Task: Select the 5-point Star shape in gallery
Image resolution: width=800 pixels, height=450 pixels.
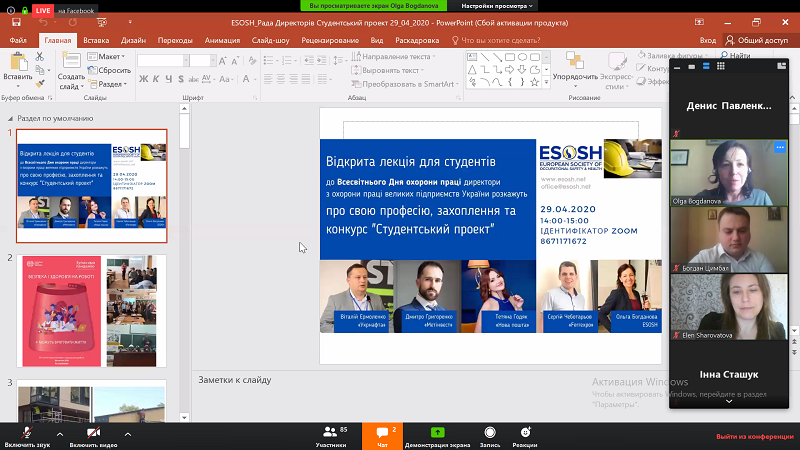Action: click(534, 82)
